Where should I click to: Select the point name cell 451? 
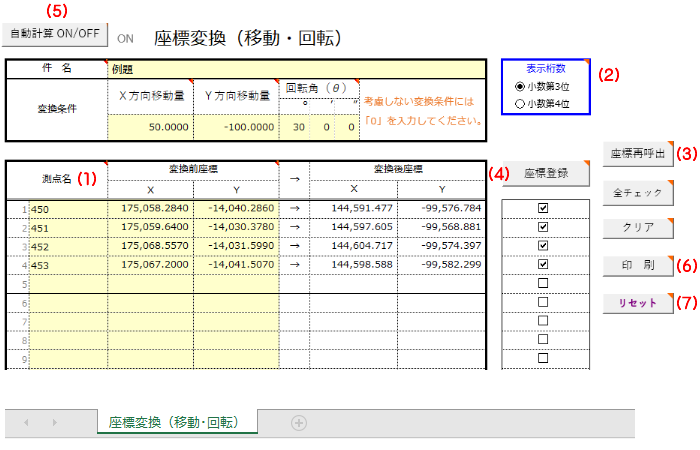[x=68, y=228]
